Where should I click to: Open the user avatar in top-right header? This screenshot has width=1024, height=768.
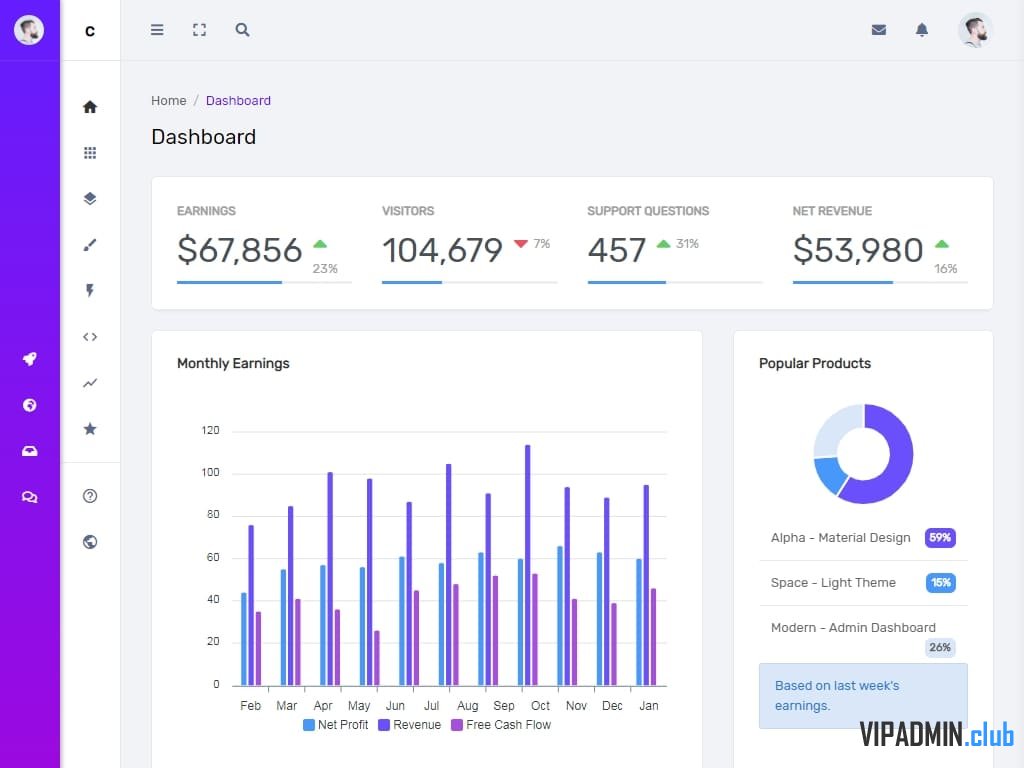(x=975, y=30)
